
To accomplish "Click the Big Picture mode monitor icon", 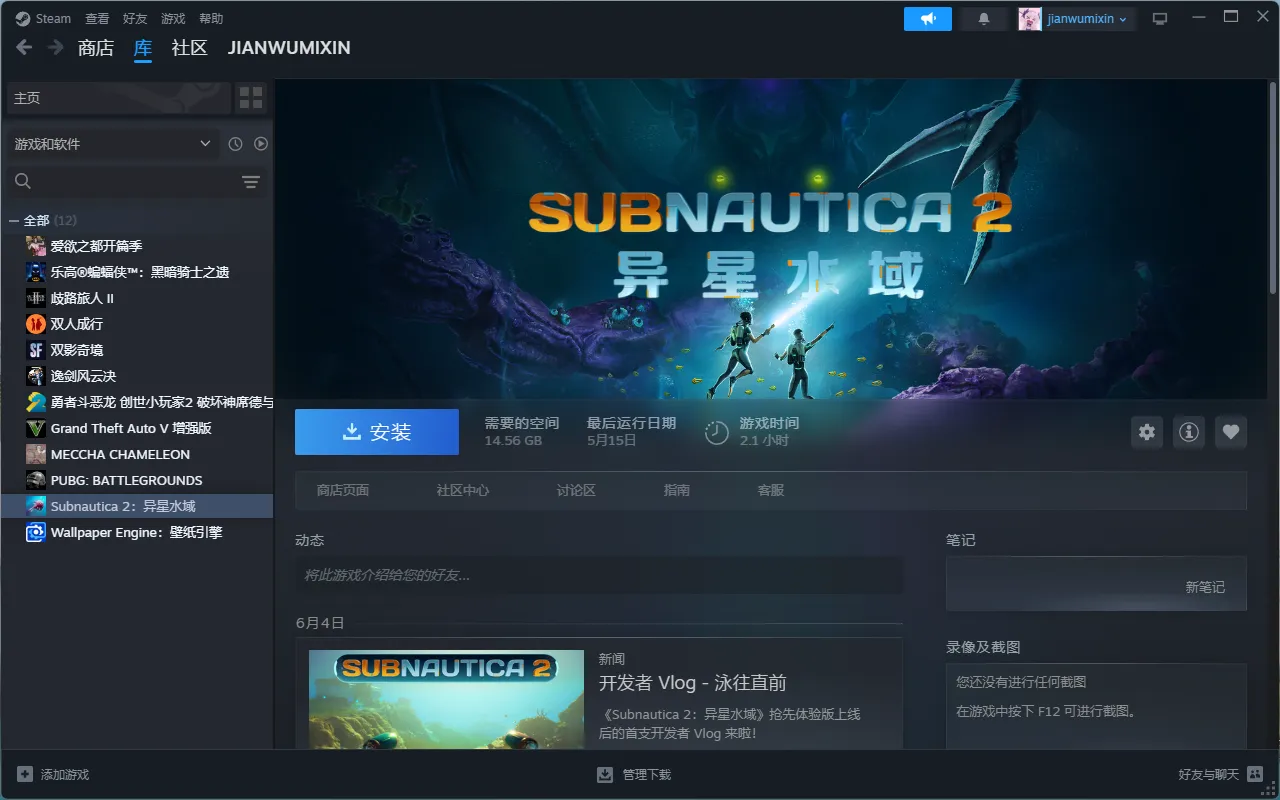I will (1160, 19).
